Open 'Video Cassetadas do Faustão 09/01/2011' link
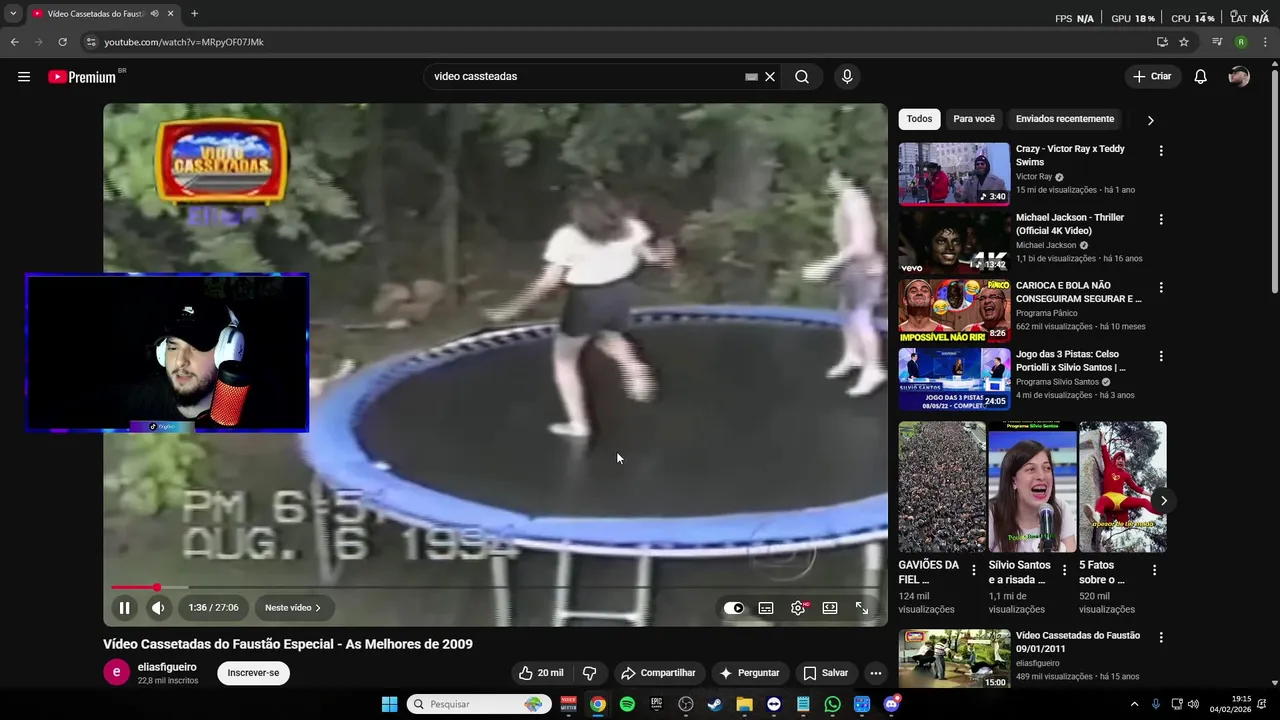Viewport: 1280px width, 720px height. [1078, 642]
